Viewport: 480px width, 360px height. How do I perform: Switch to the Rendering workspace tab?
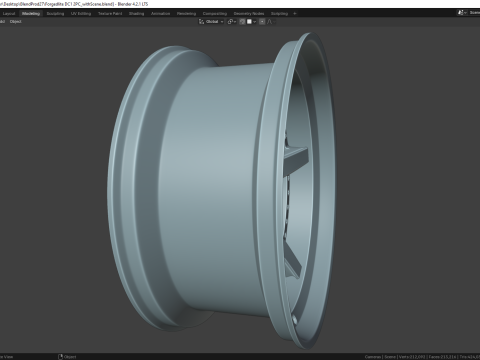click(187, 14)
